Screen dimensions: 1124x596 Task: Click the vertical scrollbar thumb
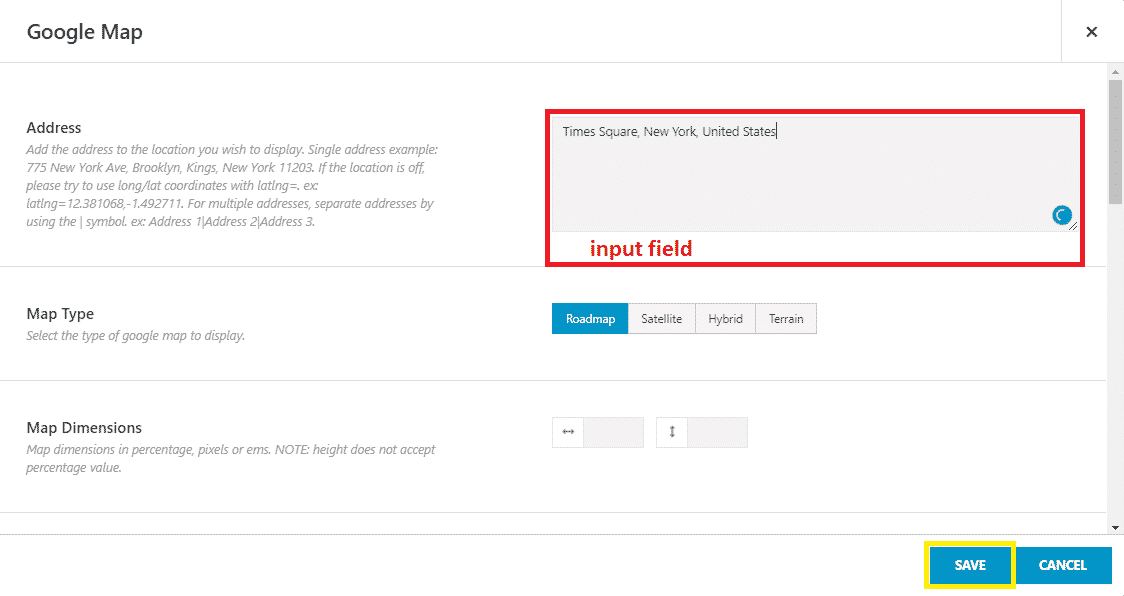[x=1115, y=141]
